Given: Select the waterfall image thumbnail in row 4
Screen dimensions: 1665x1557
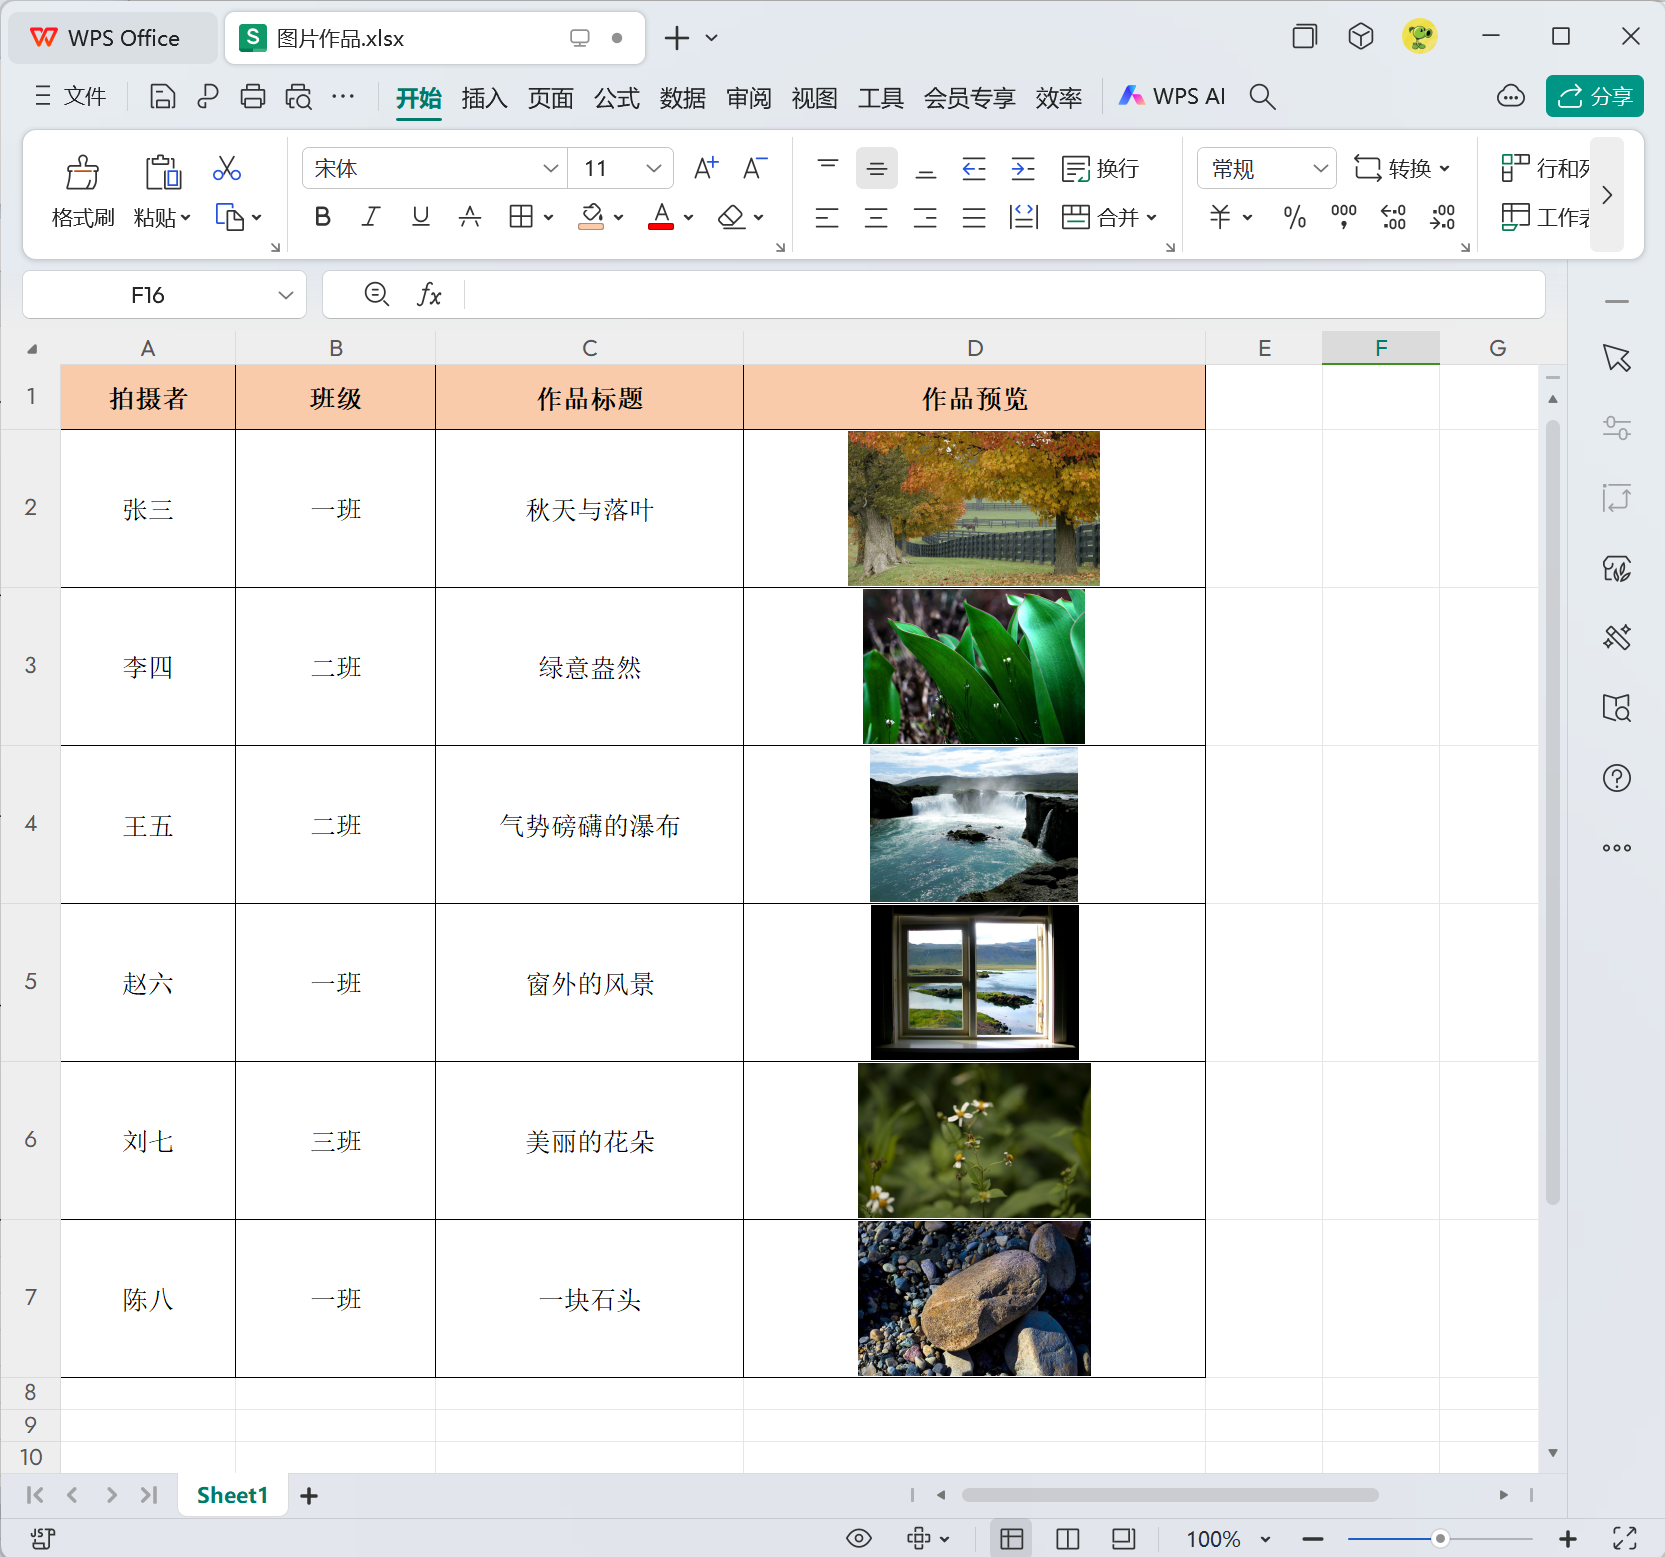Looking at the screenshot, I should pos(973,824).
